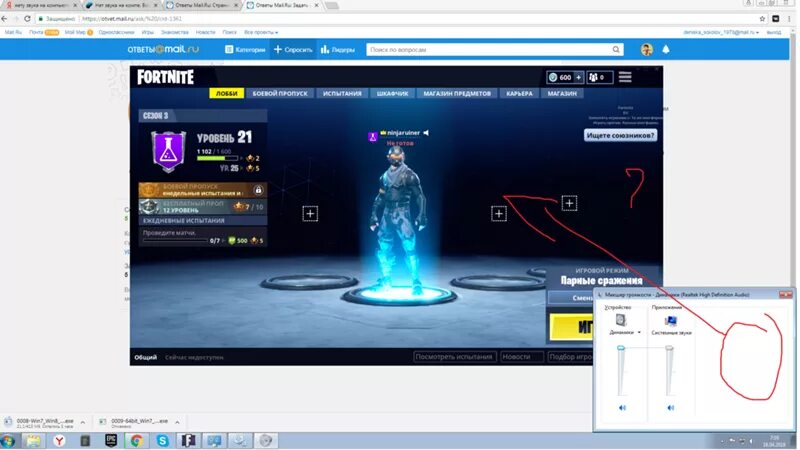
Task: Expand Все проекты dropdown
Action: coord(261,32)
